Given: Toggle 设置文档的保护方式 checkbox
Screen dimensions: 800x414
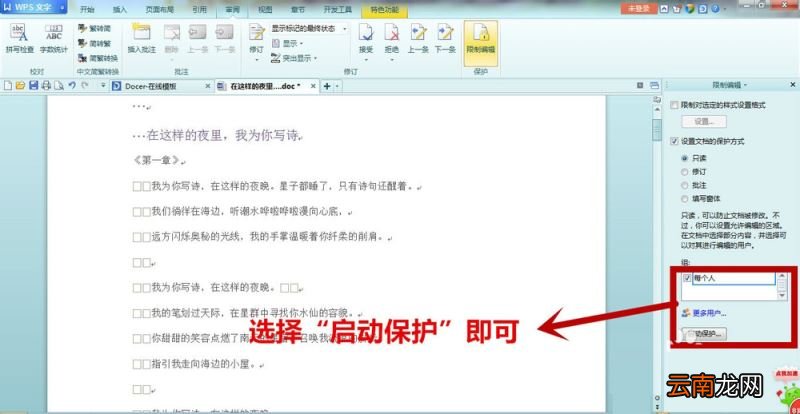Looking at the screenshot, I should (x=674, y=141).
